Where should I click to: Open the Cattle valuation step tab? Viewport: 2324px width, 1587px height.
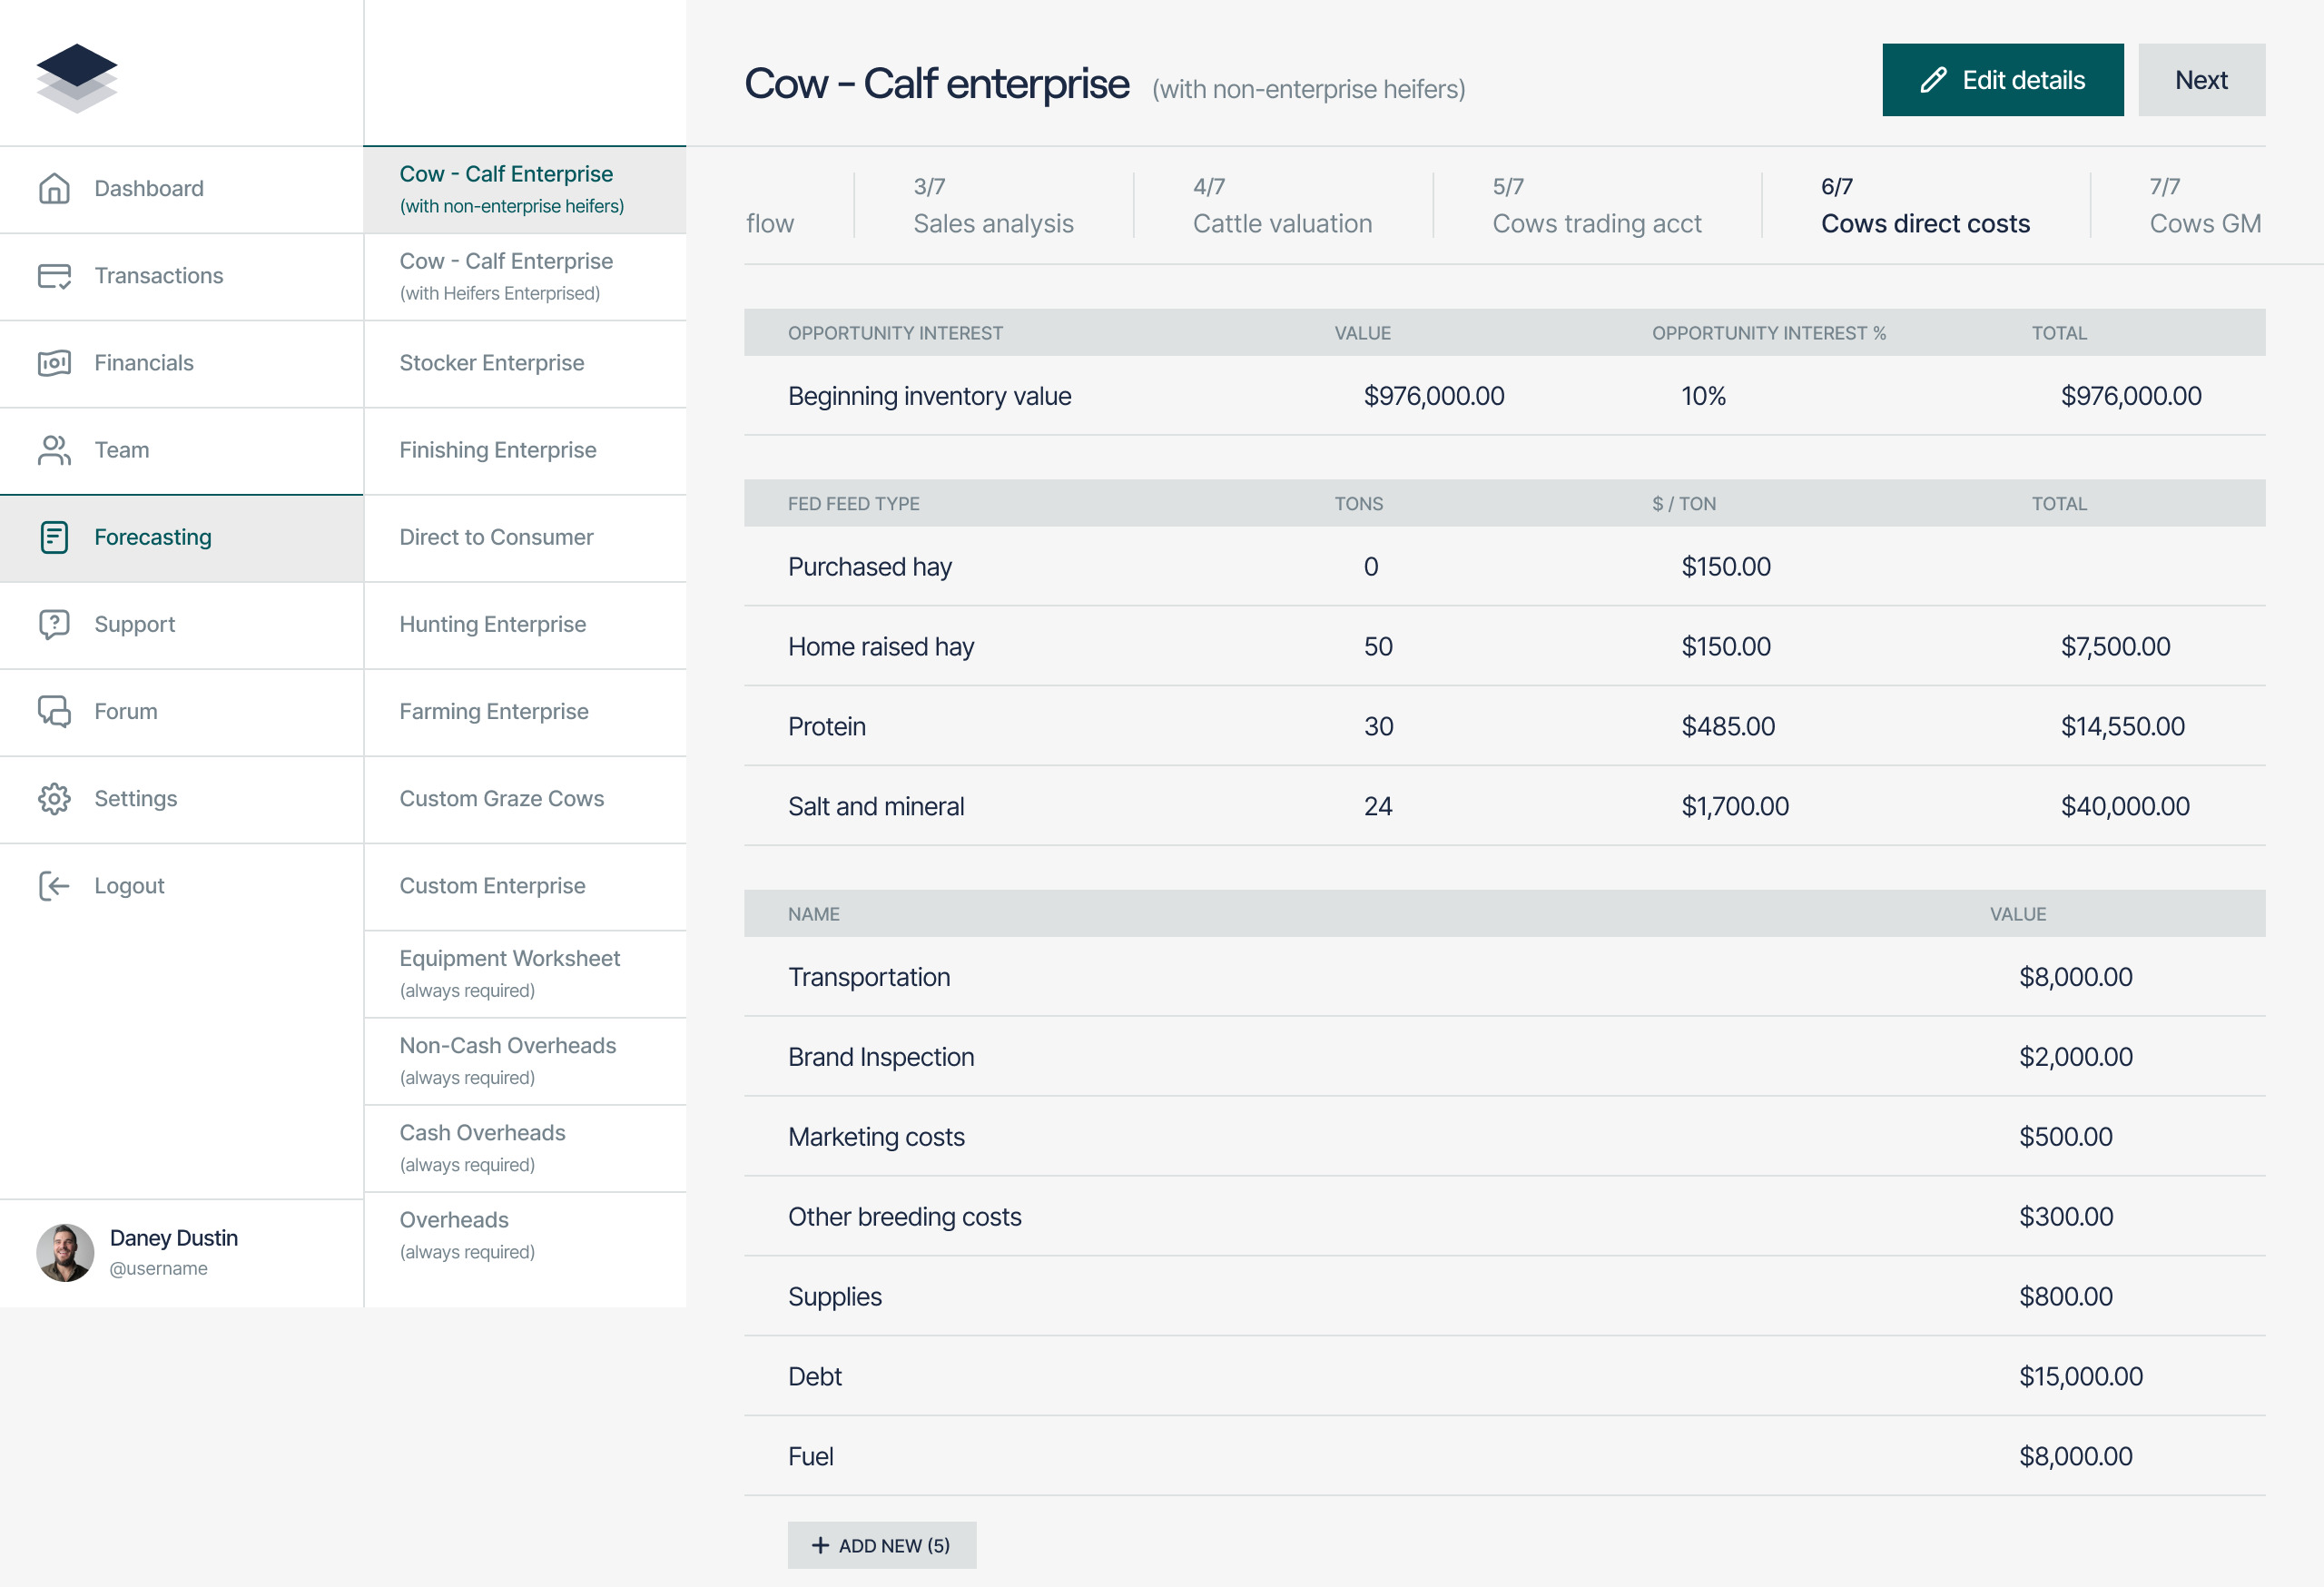(1281, 206)
